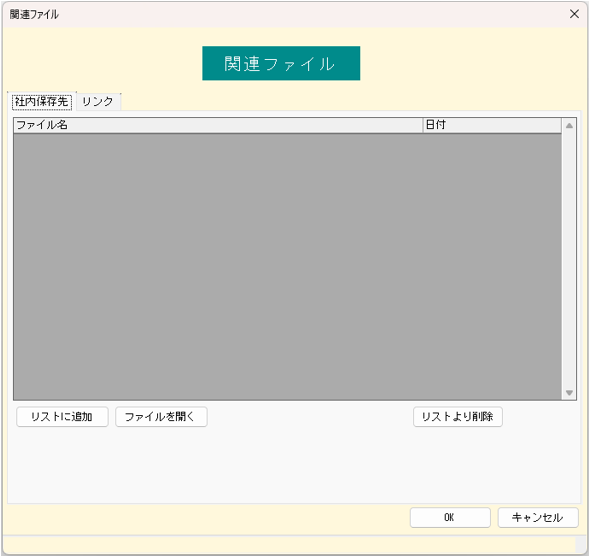
Task: Confirm with the OK button
Action: pos(450,518)
